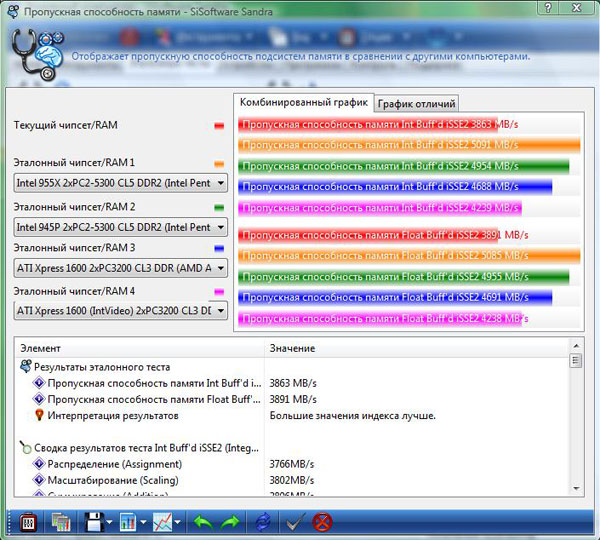The height and width of the screenshot is (540, 600).
Task: Click diamond icon next to 'Масштабирование (Scaling)'
Action: coord(39,480)
